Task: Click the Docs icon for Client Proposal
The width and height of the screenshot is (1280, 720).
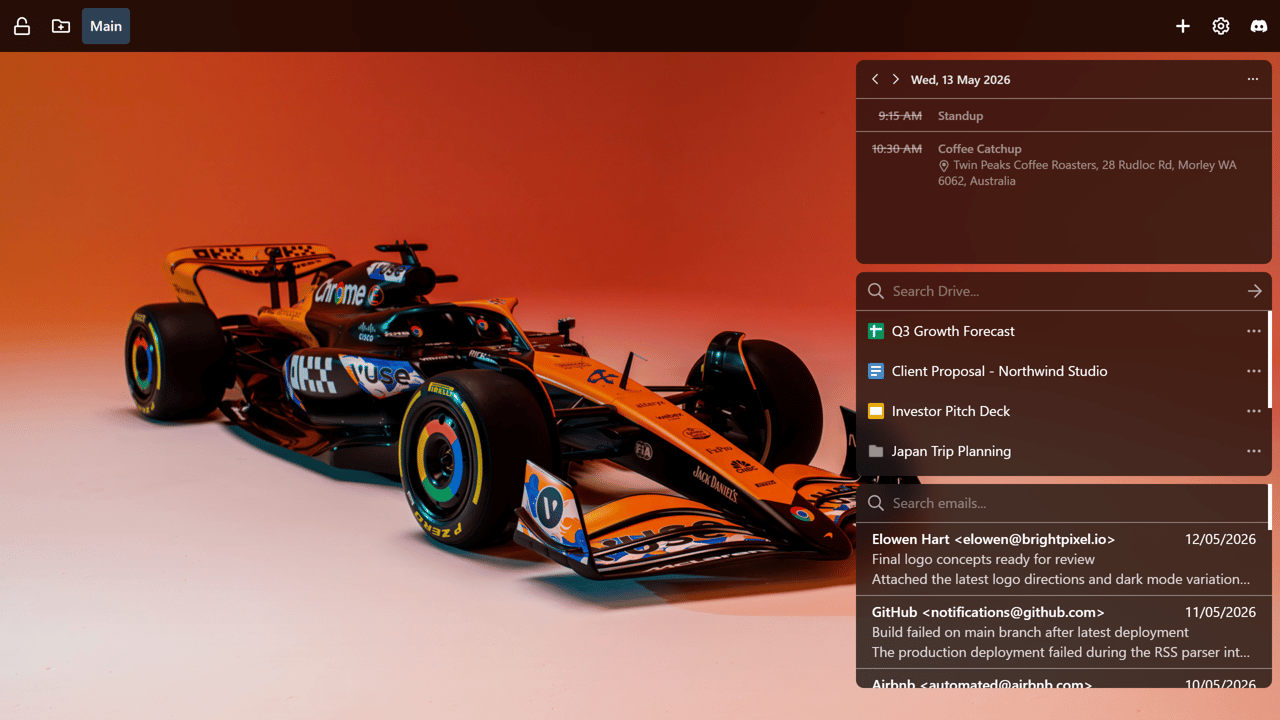Action: pos(876,371)
